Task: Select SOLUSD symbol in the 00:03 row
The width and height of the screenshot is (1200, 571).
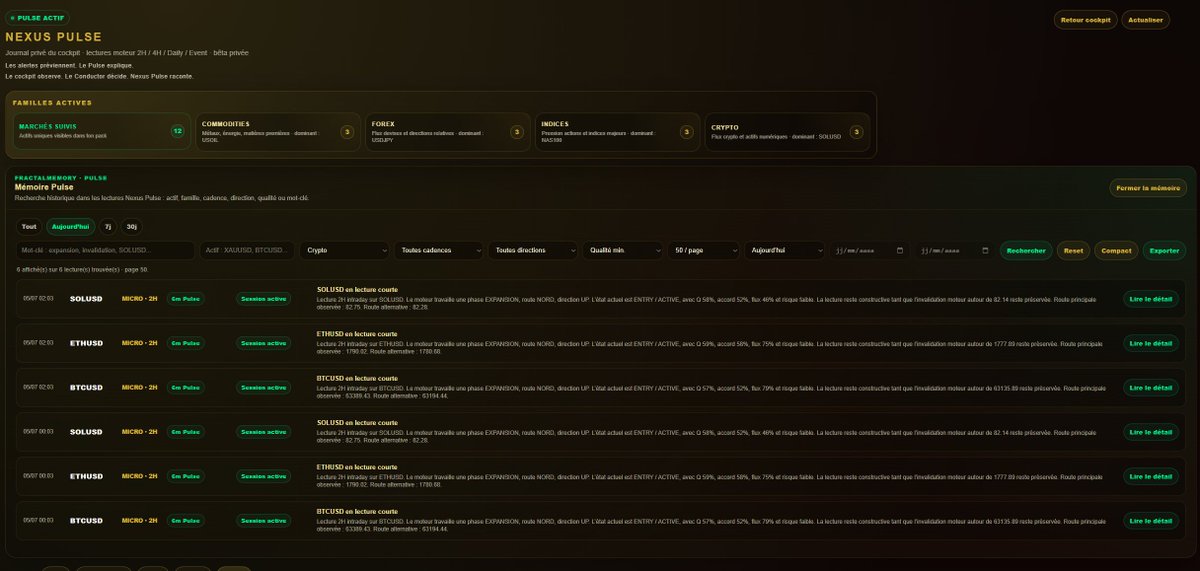Action: coord(86,432)
